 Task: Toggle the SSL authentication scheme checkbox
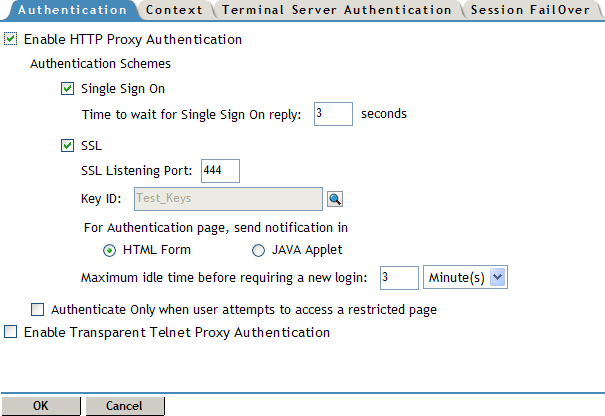(x=68, y=146)
